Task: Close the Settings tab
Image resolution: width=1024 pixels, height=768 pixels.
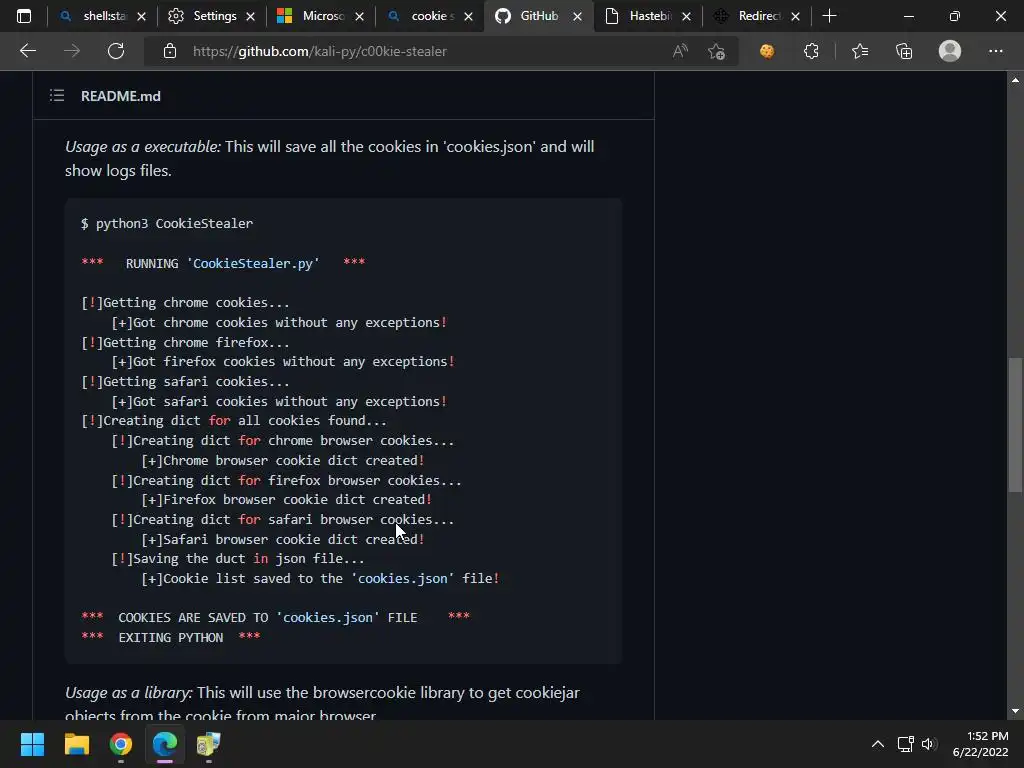Action: pyautogui.click(x=250, y=17)
